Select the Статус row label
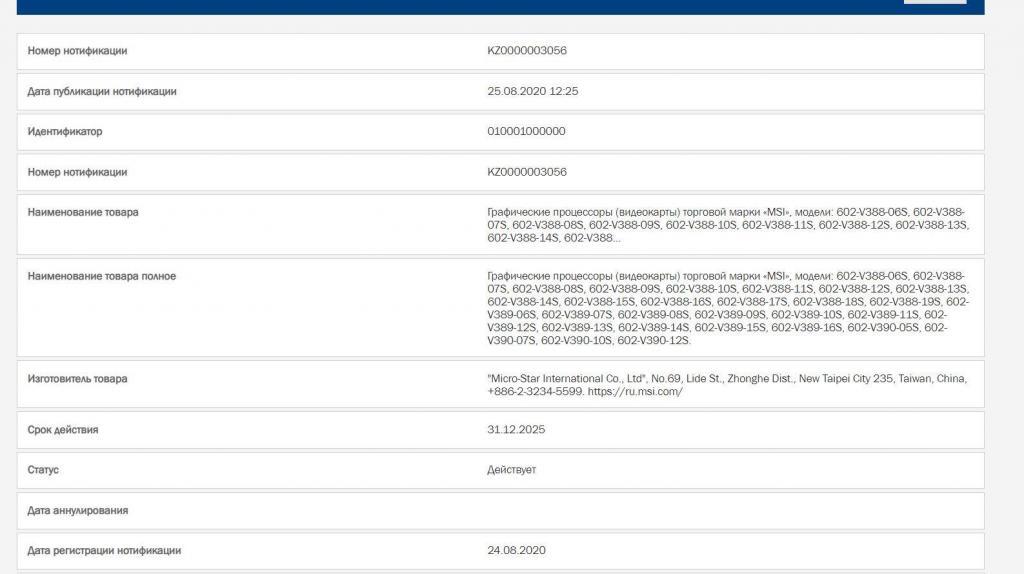This screenshot has width=1024, height=574. [43, 470]
